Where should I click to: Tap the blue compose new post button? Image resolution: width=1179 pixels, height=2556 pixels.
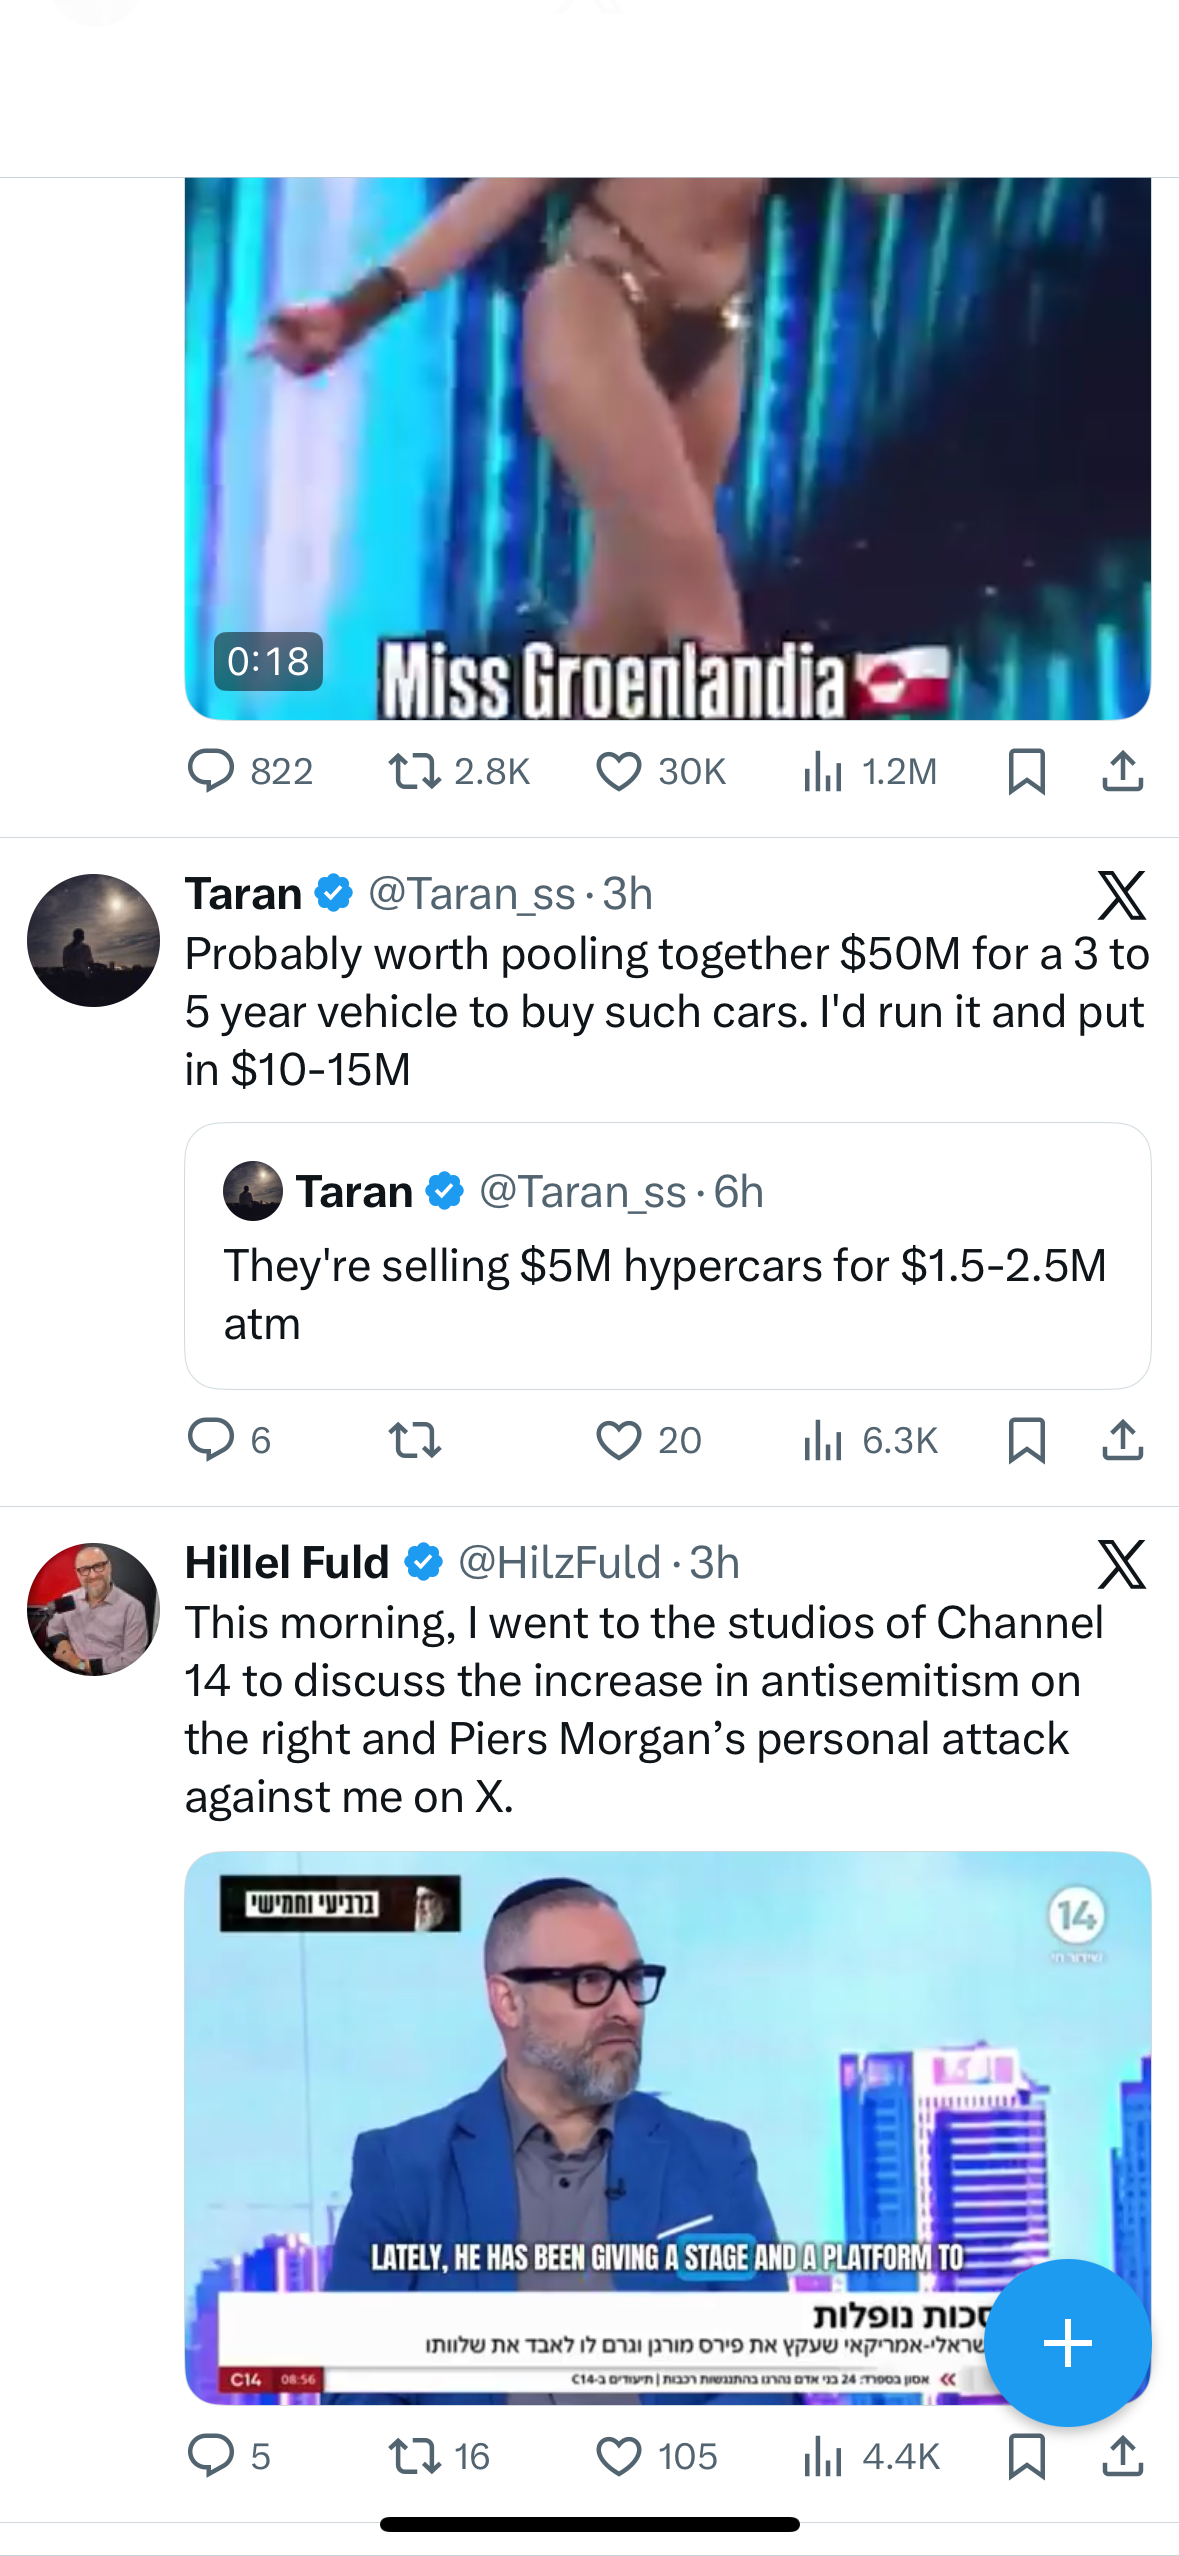tap(1067, 2343)
